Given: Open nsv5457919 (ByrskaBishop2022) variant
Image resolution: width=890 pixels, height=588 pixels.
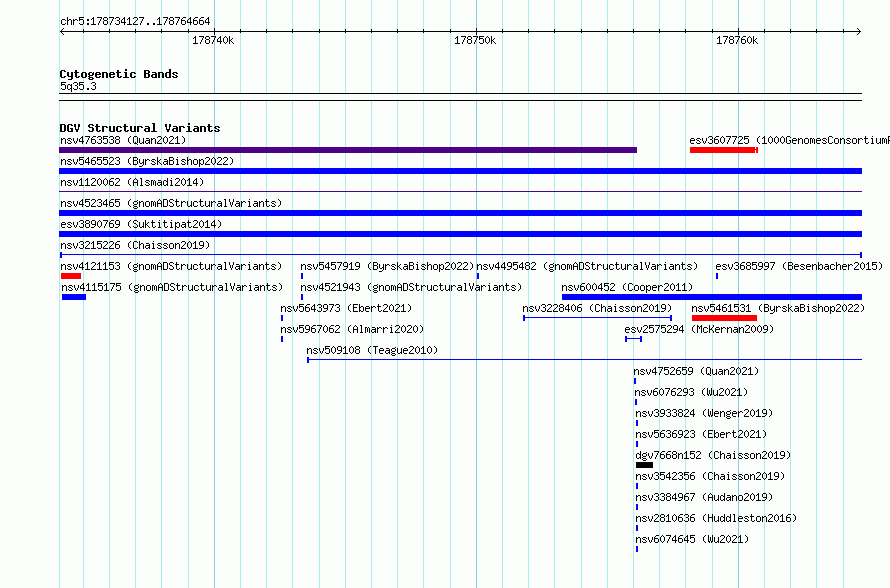Looking at the screenshot, I should click(x=387, y=266).
